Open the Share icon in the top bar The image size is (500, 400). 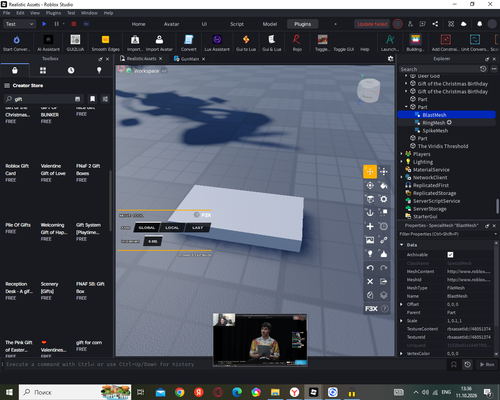435,24
